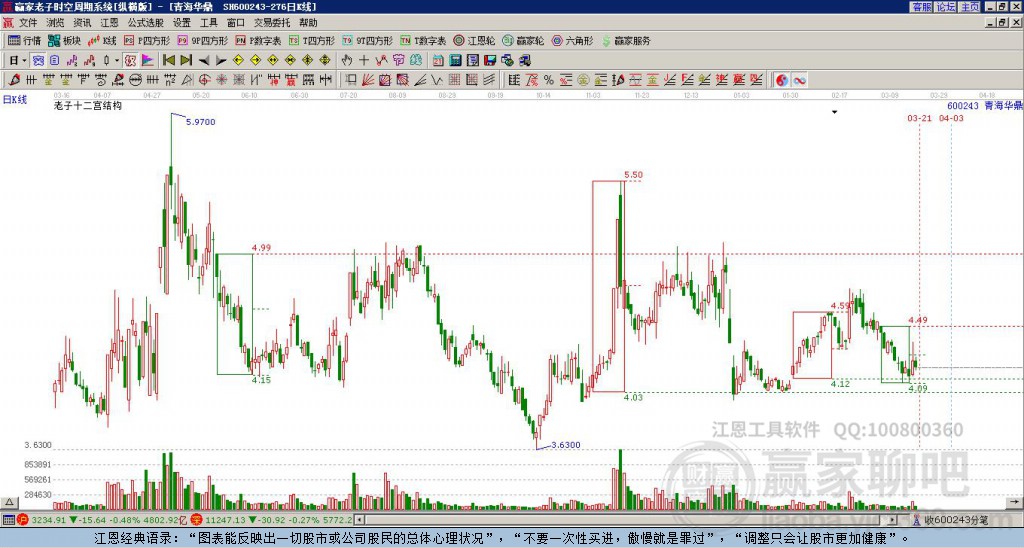The width and height of the screenshot is (1024, 548).
Task: Open the 行情 market quotes view
Action: tap(24, 40)
